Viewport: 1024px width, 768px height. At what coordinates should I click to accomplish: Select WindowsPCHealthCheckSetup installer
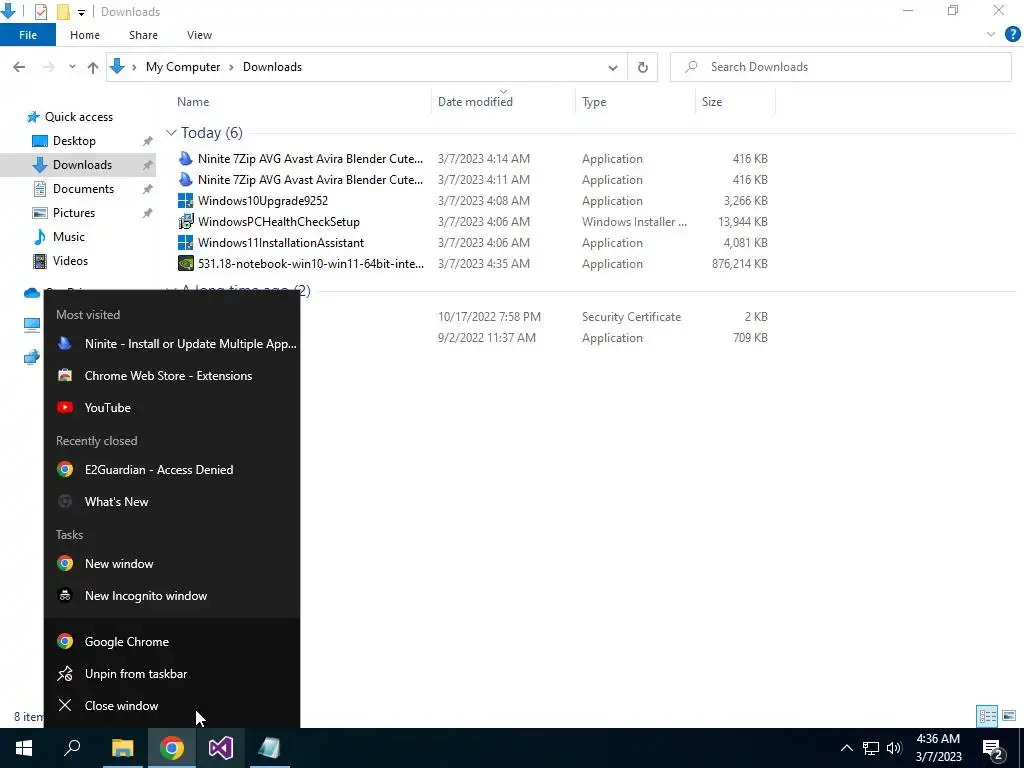(x=279, y=222)
